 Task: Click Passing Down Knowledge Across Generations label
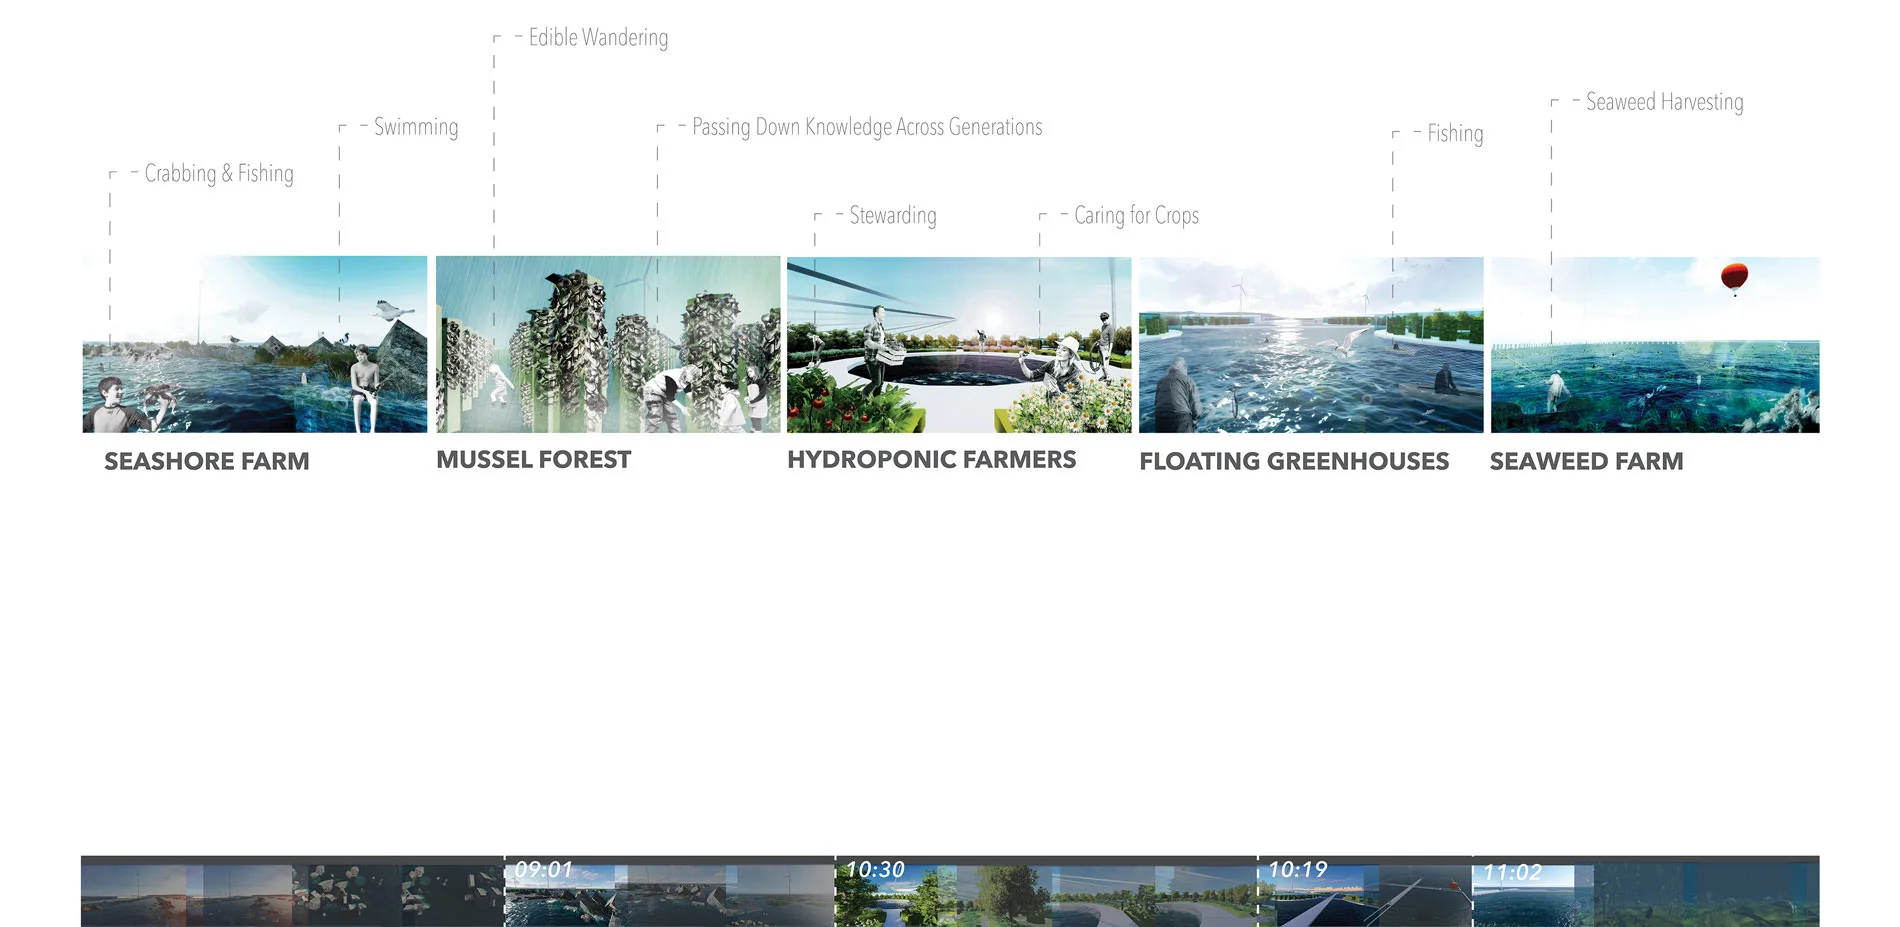tap(867, 127)
